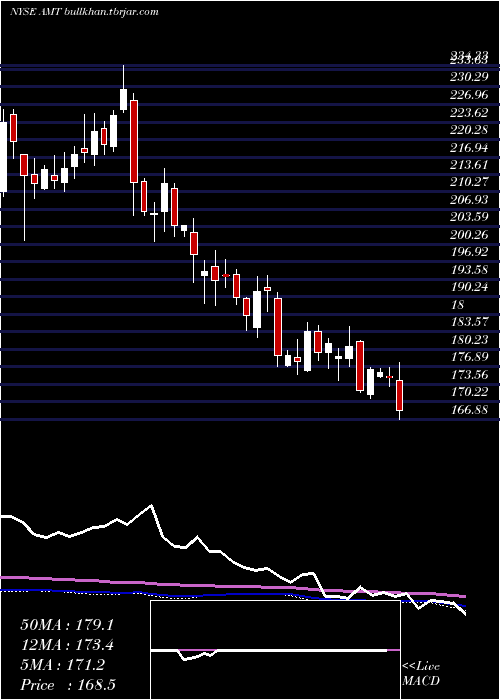Click the MACD histogram panel
Screen dimensions: 500x700
point(275,650)
